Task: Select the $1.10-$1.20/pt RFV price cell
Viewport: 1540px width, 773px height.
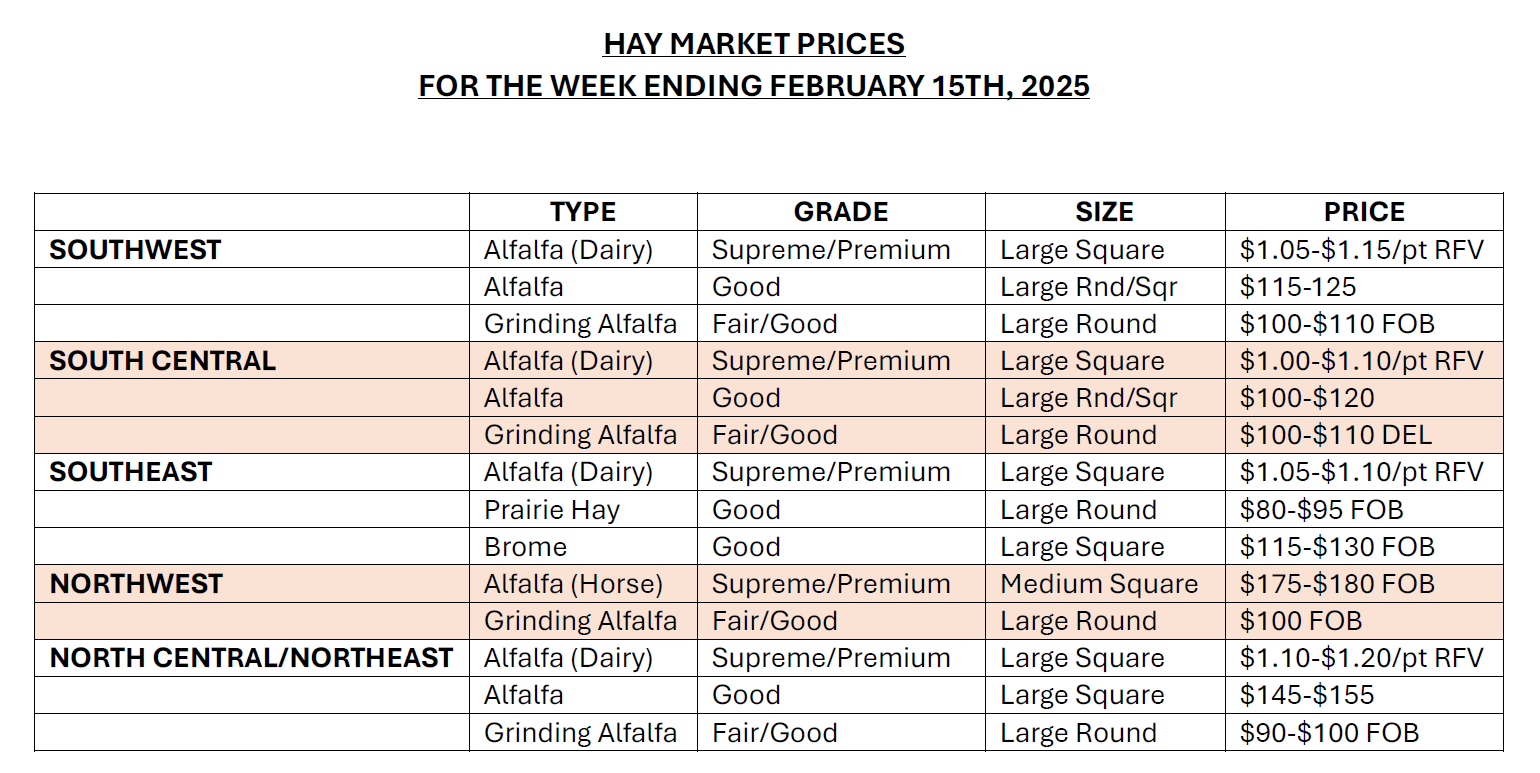Action: click(1362, 658)
